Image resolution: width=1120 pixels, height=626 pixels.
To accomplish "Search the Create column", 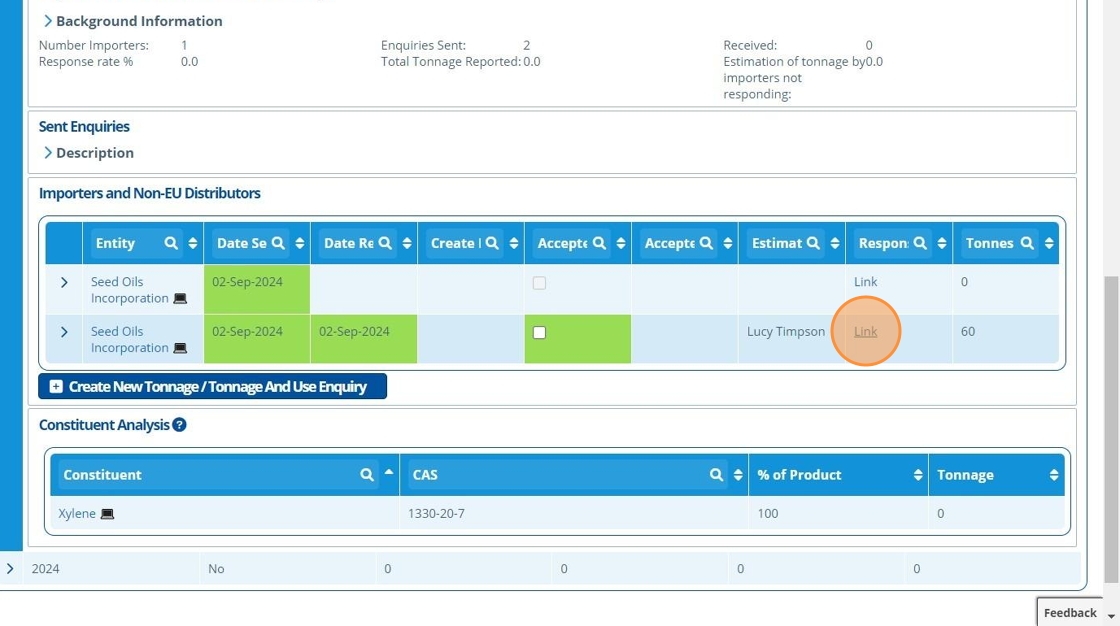I will 492,243.
